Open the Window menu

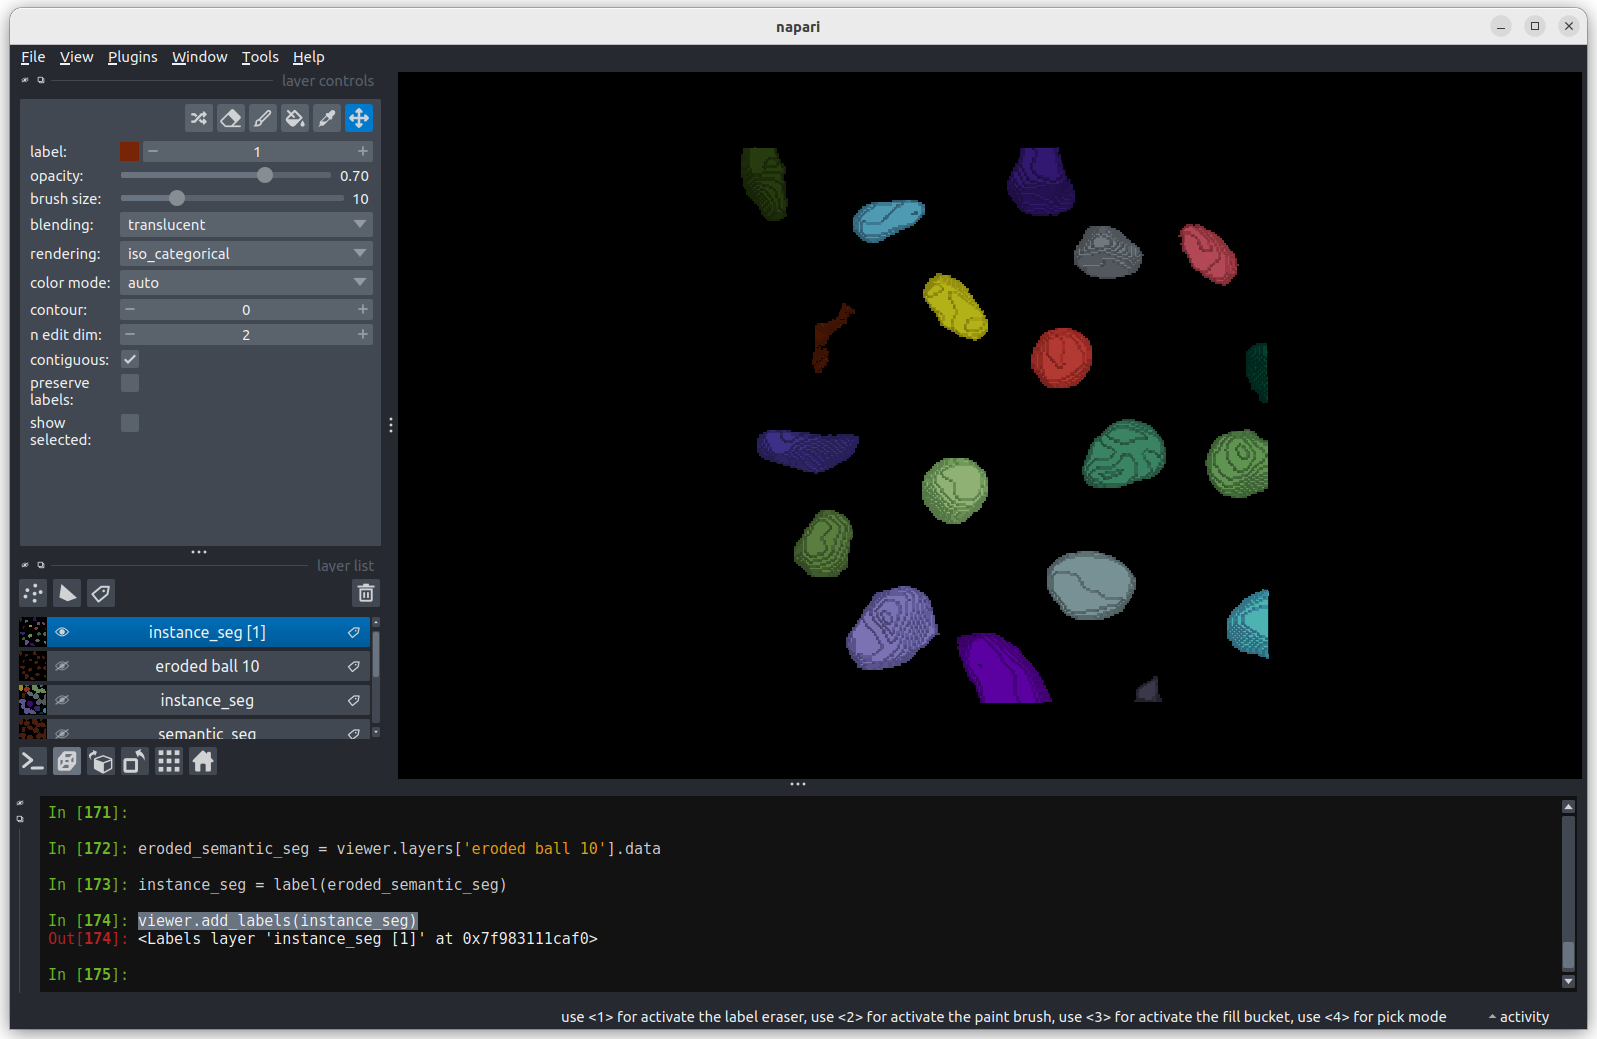click(200, 57)
